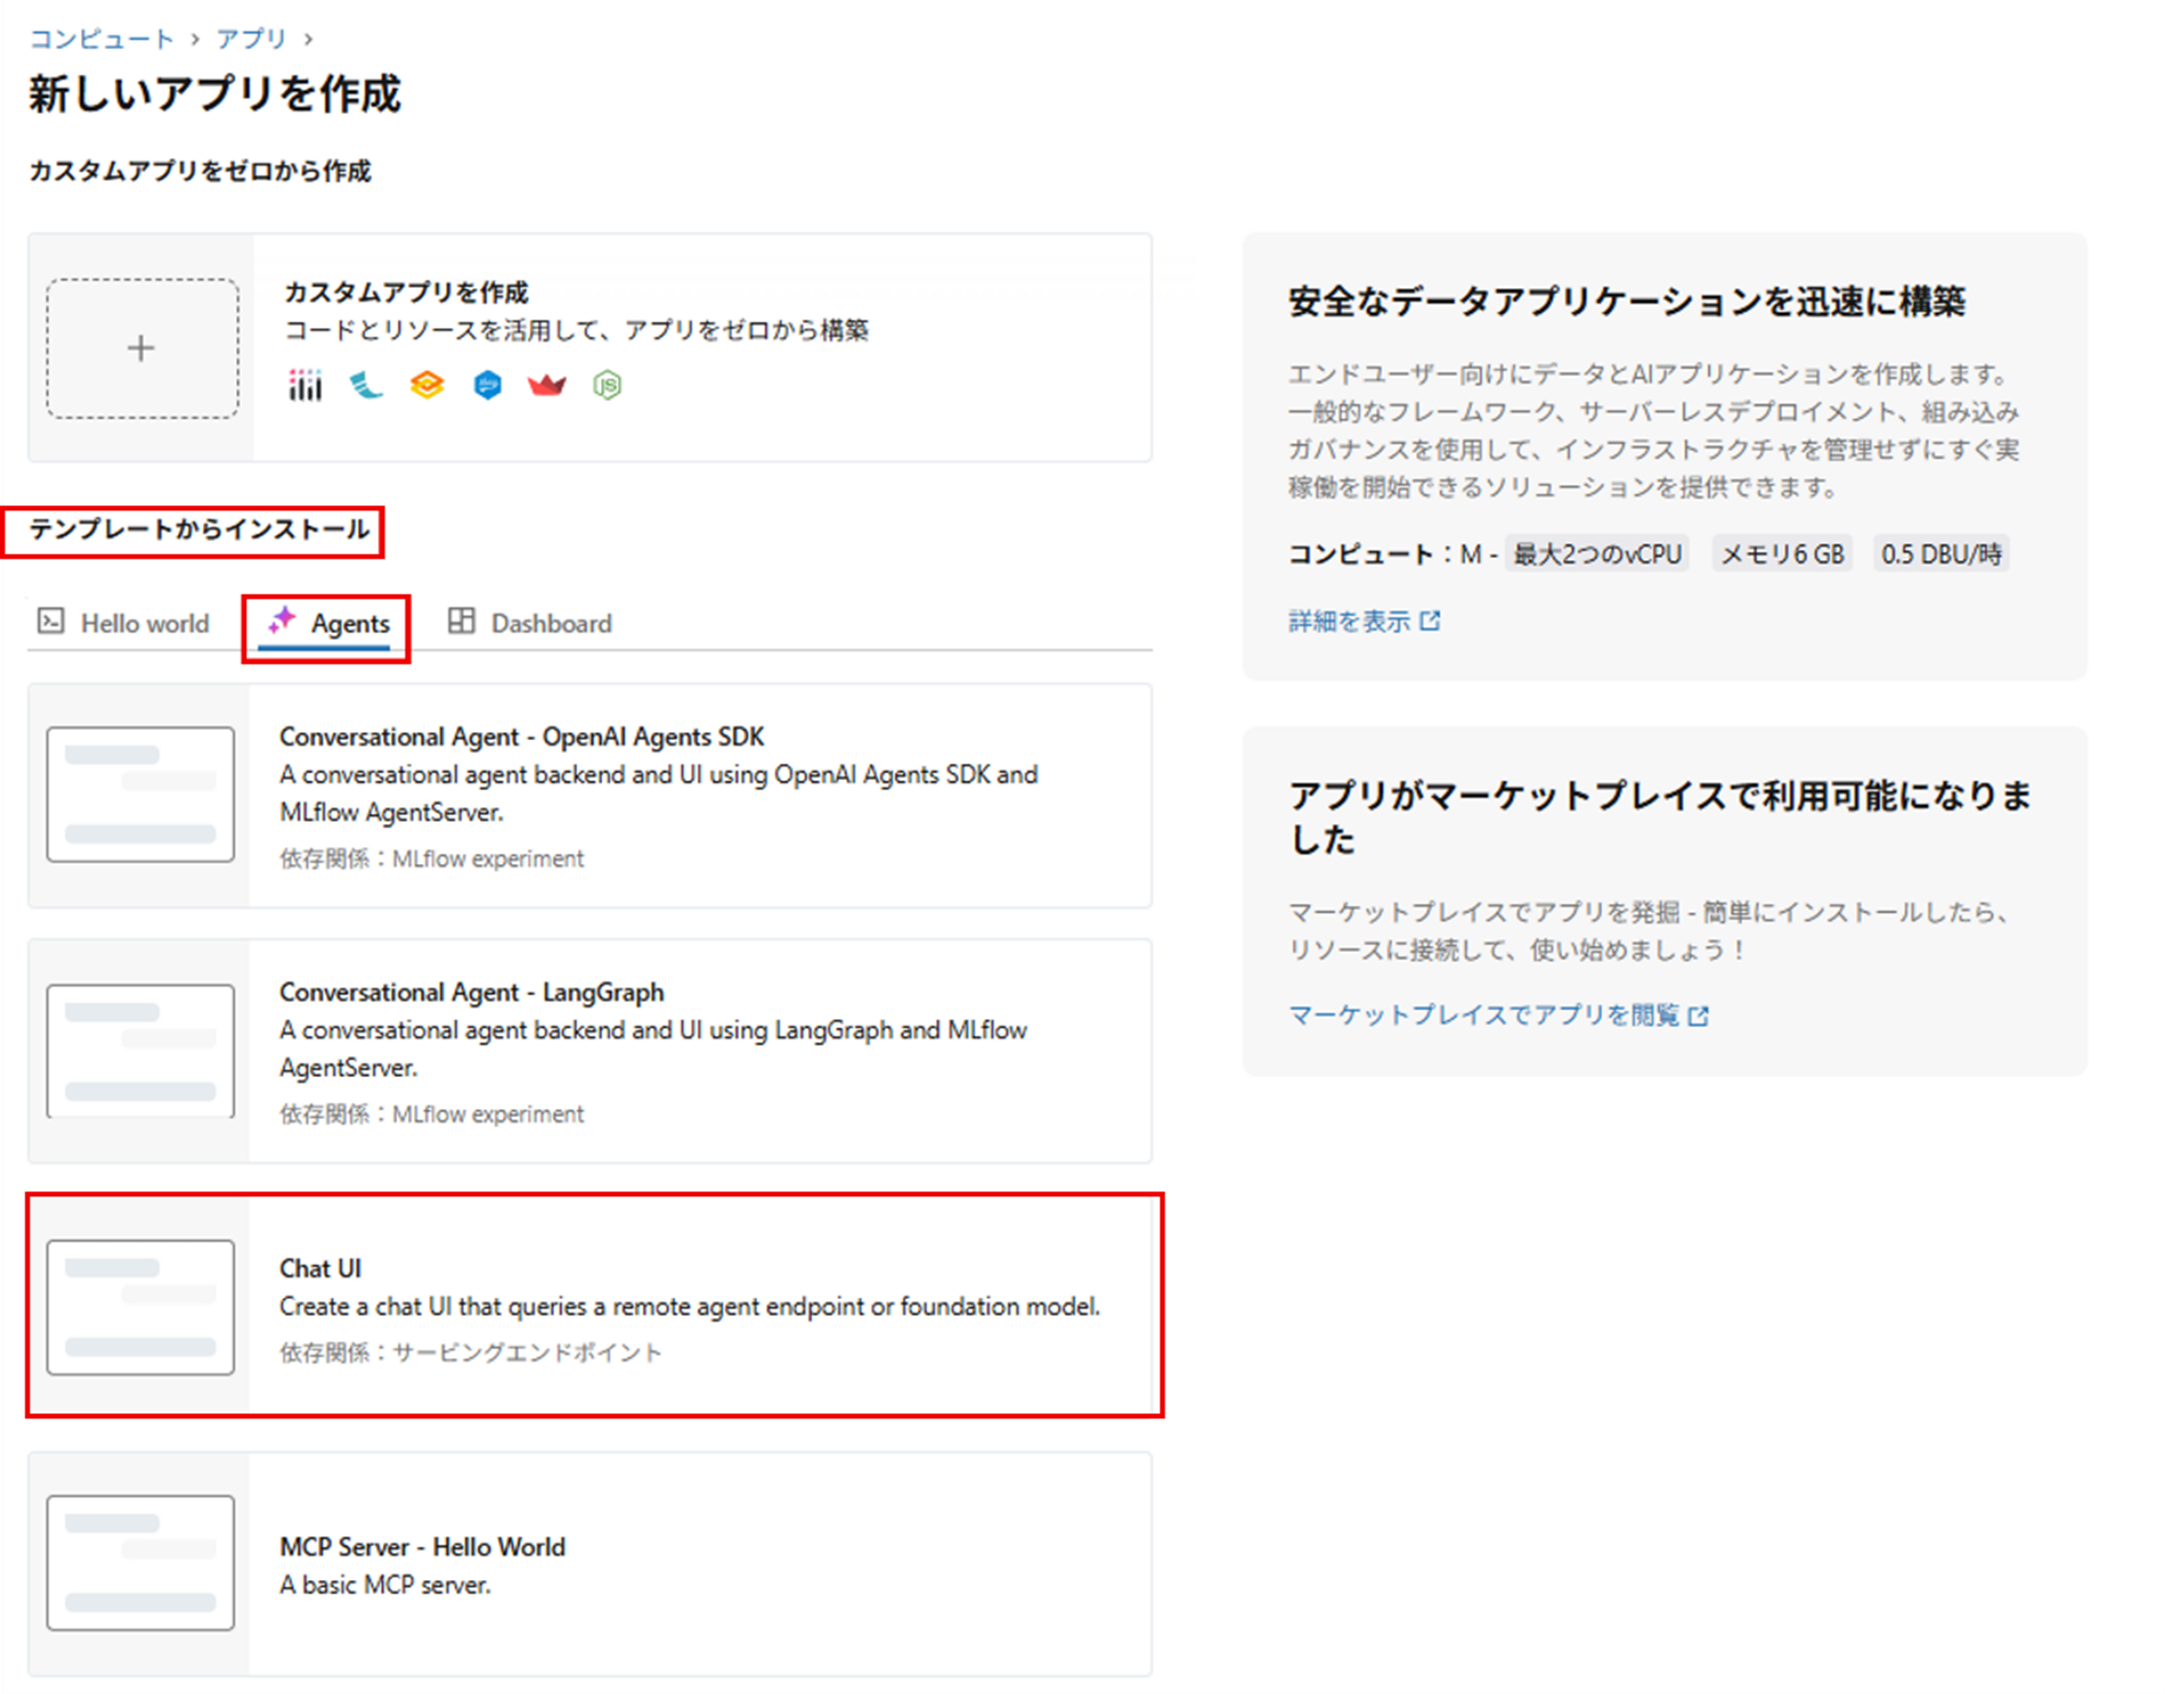Select Conversational Agent - LangGraph template
Screen dimensions: 2165x1694
coord(592,1050)
